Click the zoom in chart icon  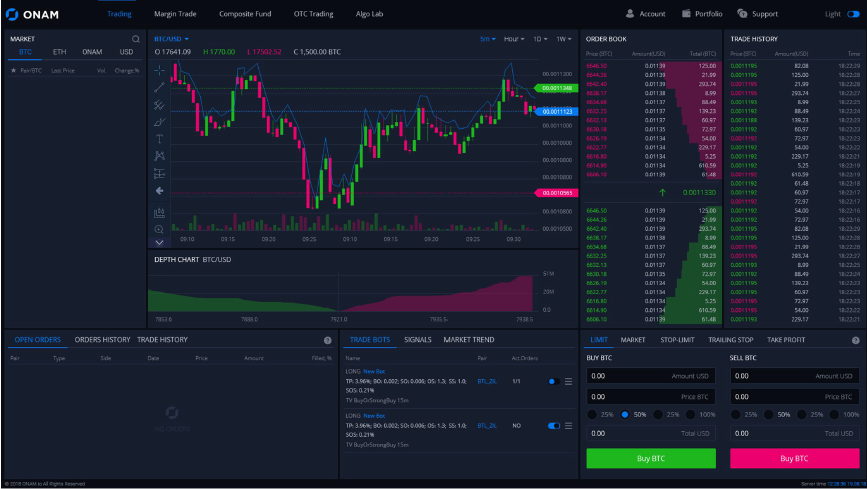click(159, 229)
